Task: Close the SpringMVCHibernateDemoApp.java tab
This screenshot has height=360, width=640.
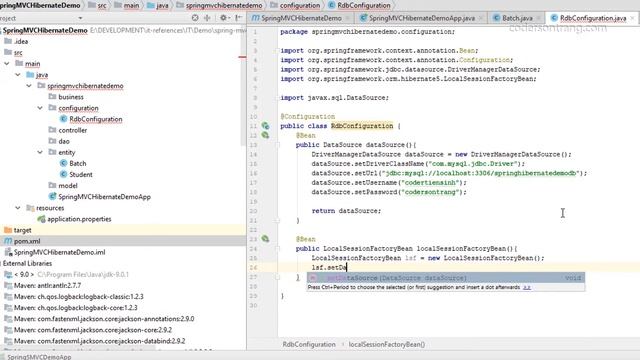Action: click(x=480, y=18)
